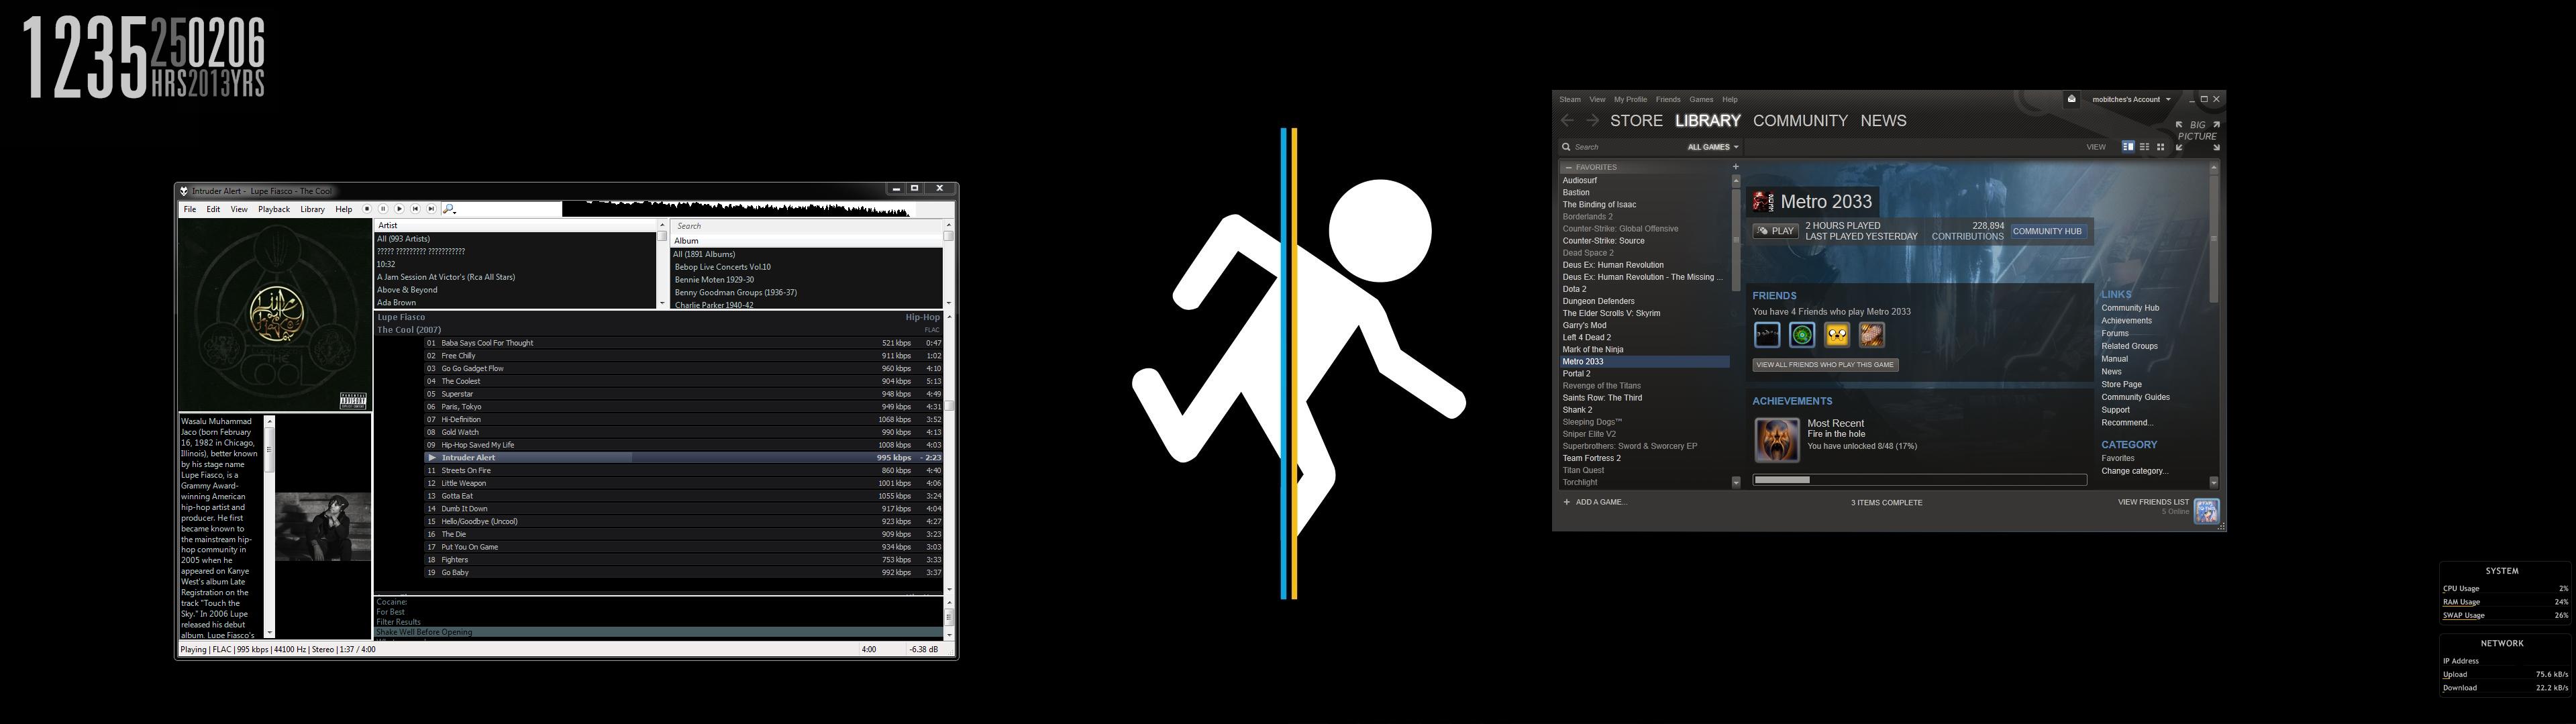Screen dimensions: 2576x724
Task: Select track 'Hip-Hop Saved My Life'
Action: tap(683, 445)
